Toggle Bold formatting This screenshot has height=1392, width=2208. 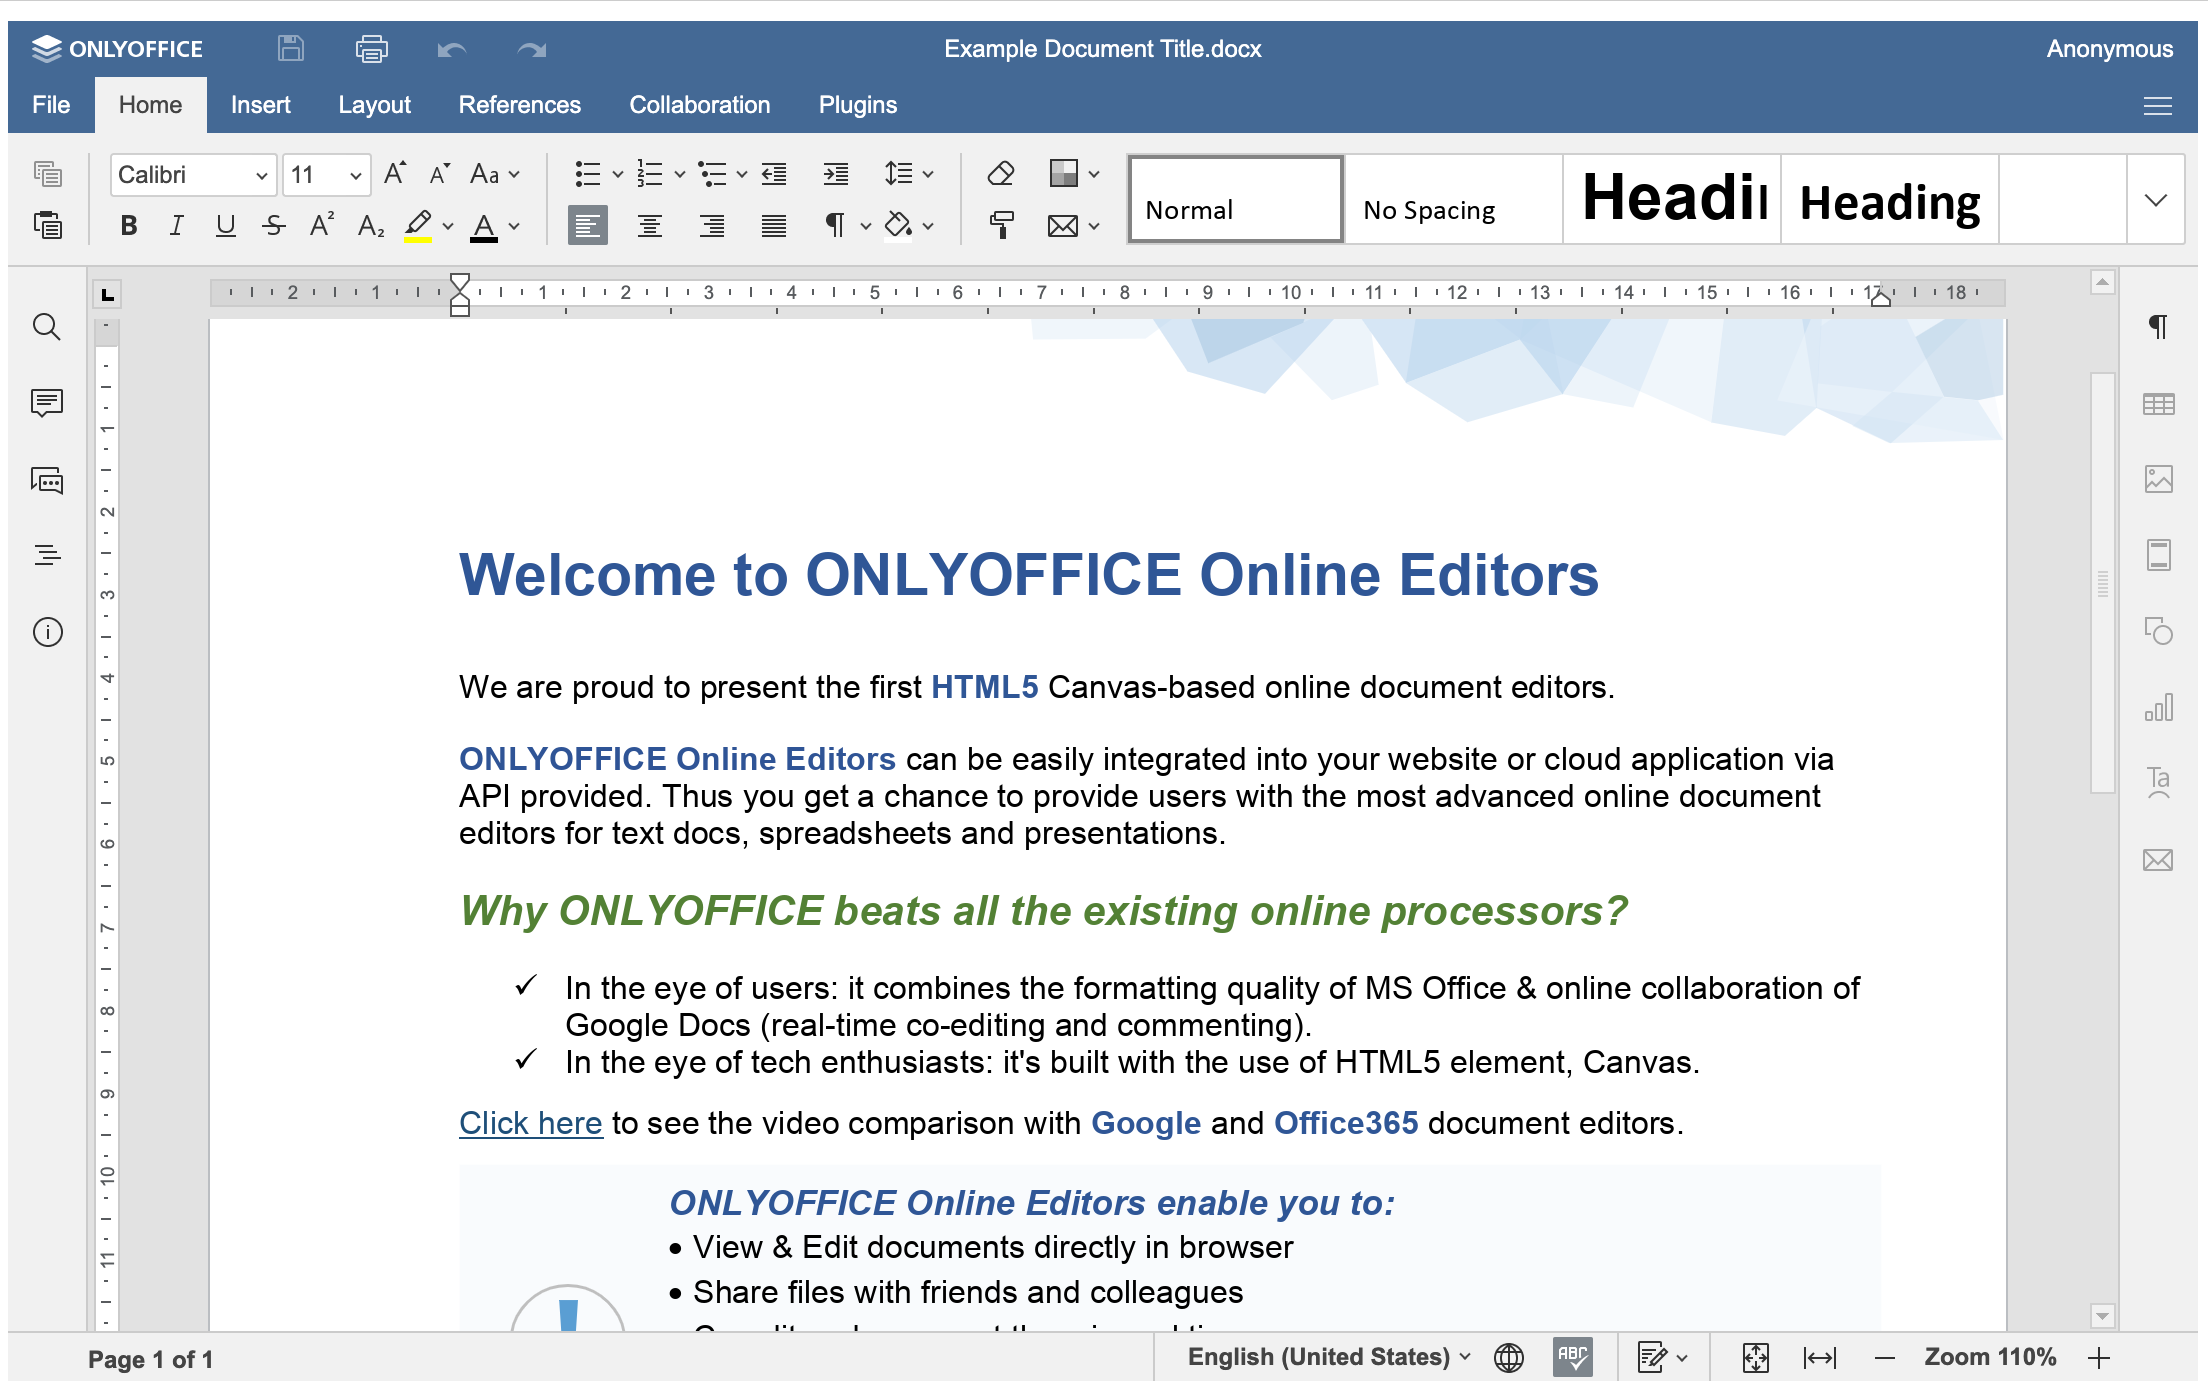(x=128, y=226)
